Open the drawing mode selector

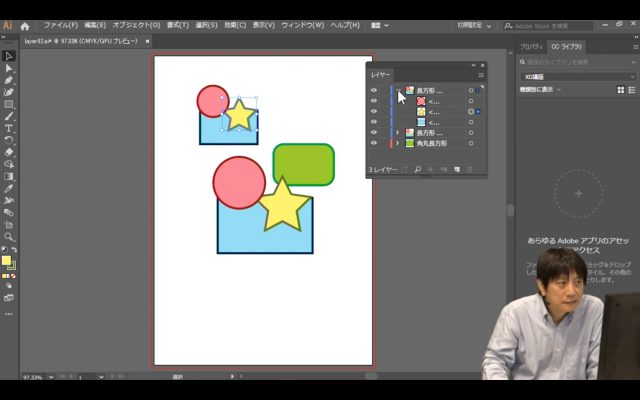pyautogui.click(x=9, y=286)
